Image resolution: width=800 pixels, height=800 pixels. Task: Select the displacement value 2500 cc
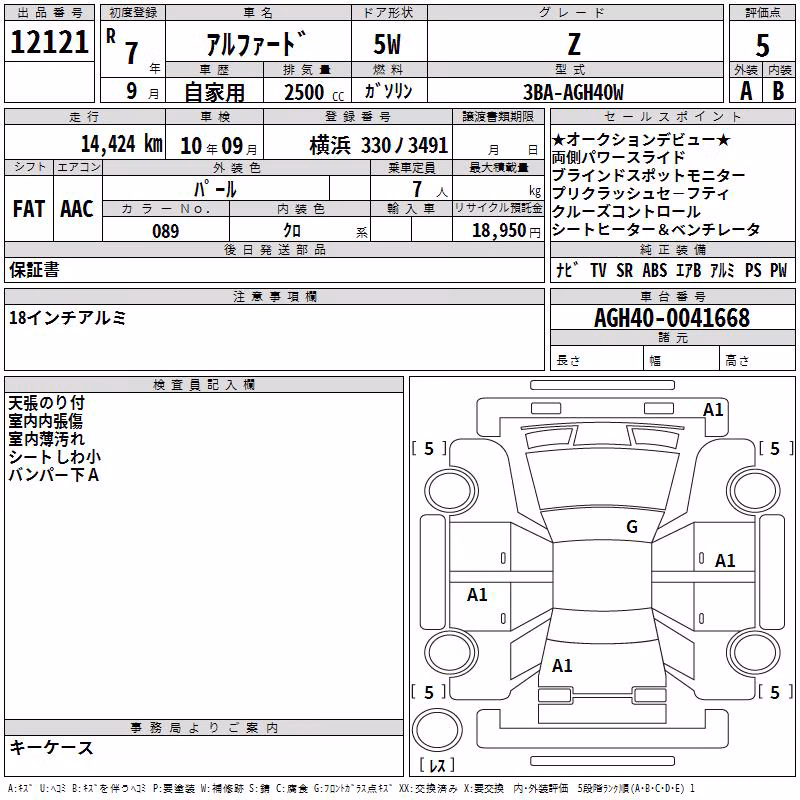[314, 92]
